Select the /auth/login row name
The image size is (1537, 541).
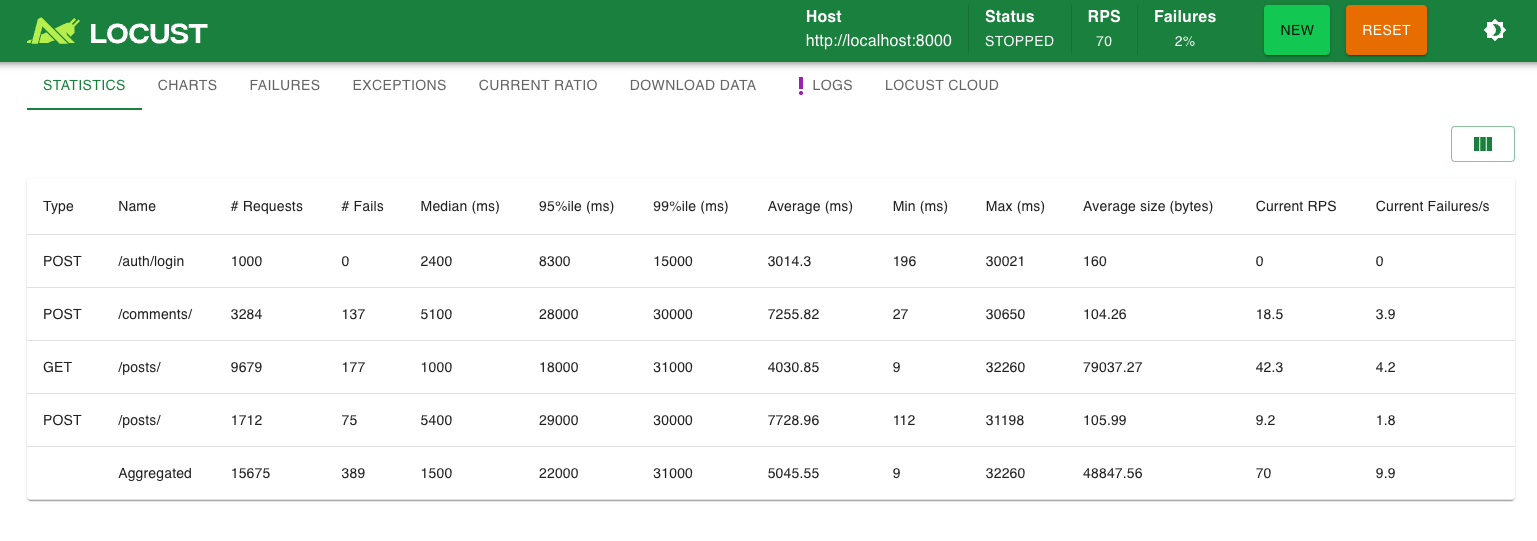(151, 262)
